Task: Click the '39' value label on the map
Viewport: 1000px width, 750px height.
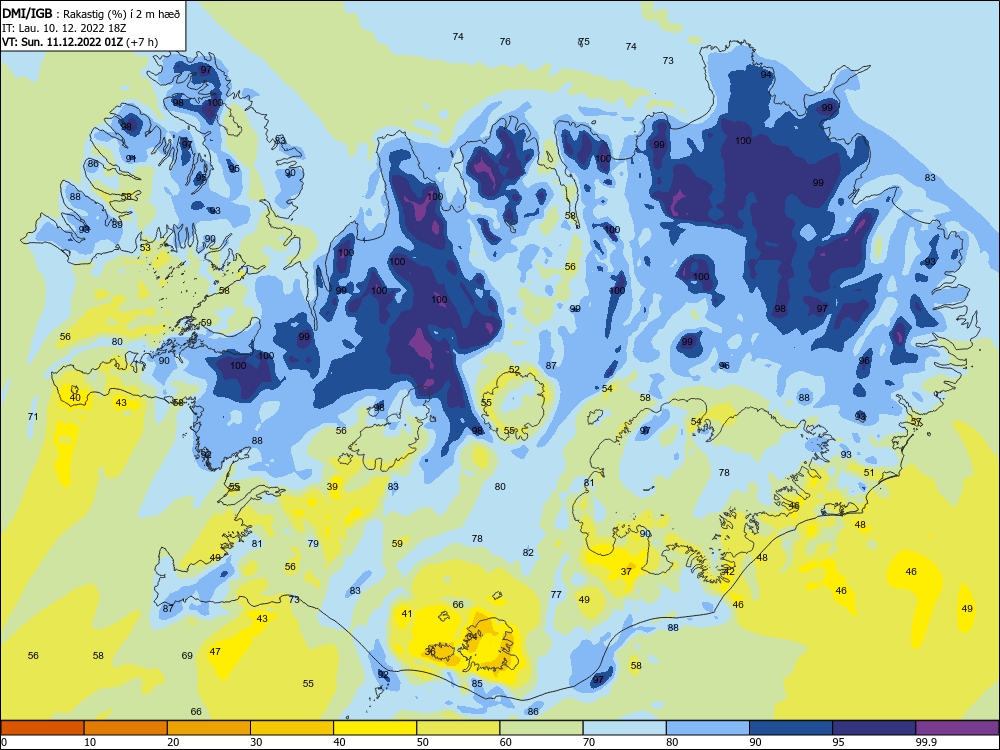Action: coord(332,487)
